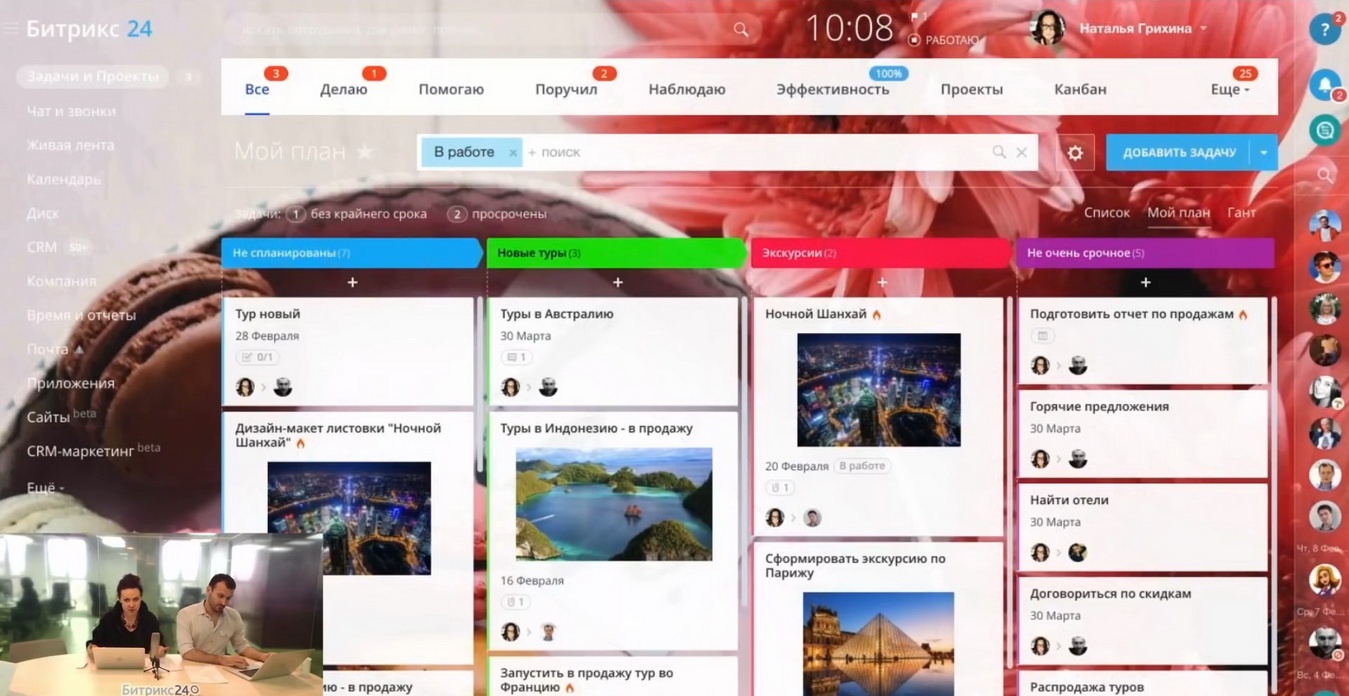
Task: Open checklist 0/1 on Тур новый card
Action: pyautogui.click(x=257, y=357)
